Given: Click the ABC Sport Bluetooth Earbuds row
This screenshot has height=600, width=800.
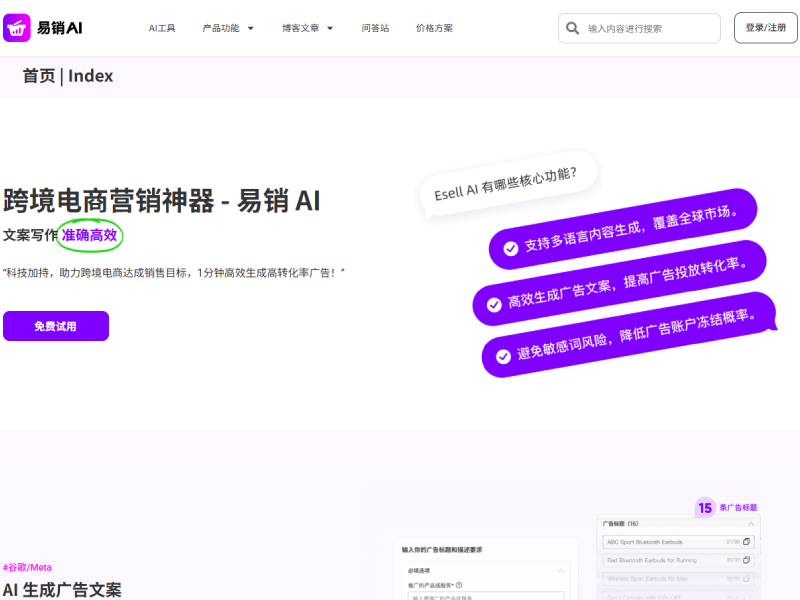Looking at the screenshot, I should [678, 542].
